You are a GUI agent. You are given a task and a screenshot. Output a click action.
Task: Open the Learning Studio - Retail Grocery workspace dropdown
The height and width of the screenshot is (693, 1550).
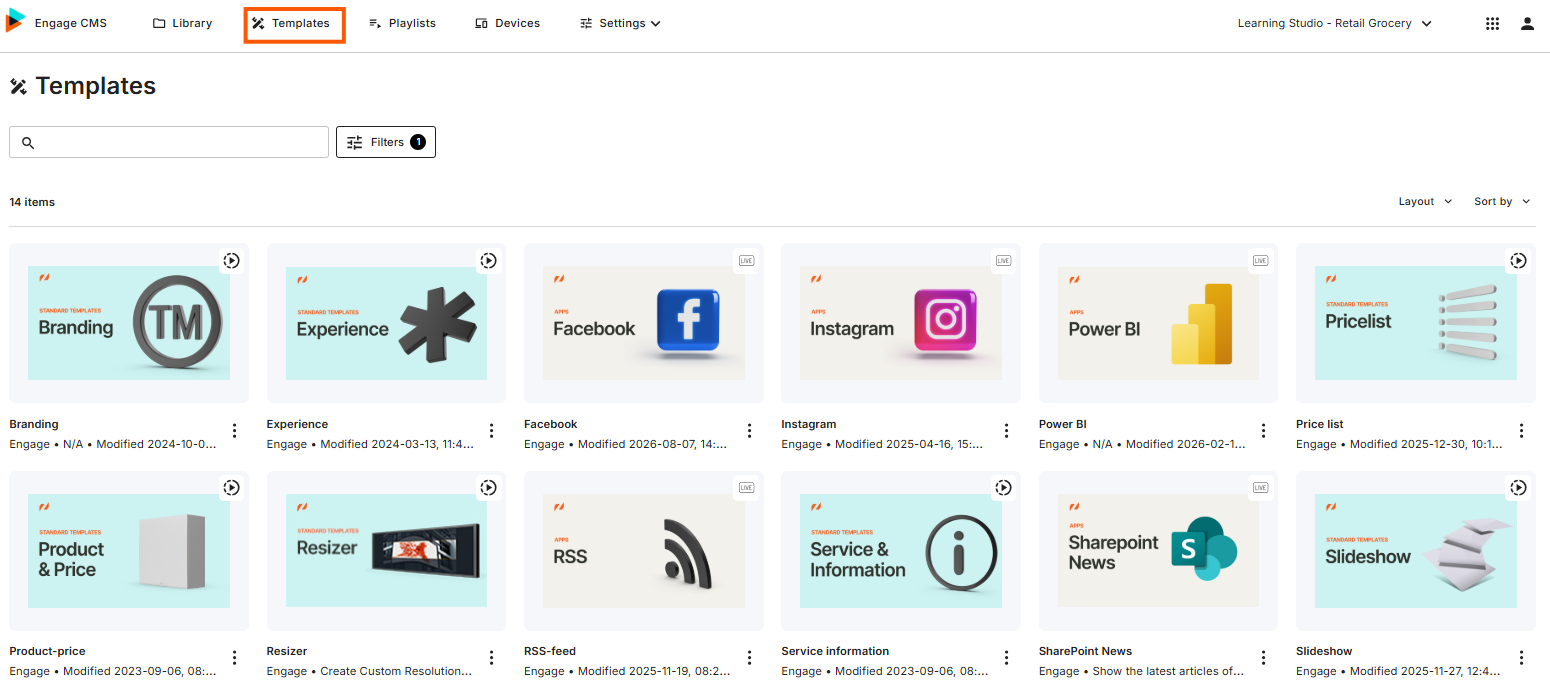[1335, 23]
